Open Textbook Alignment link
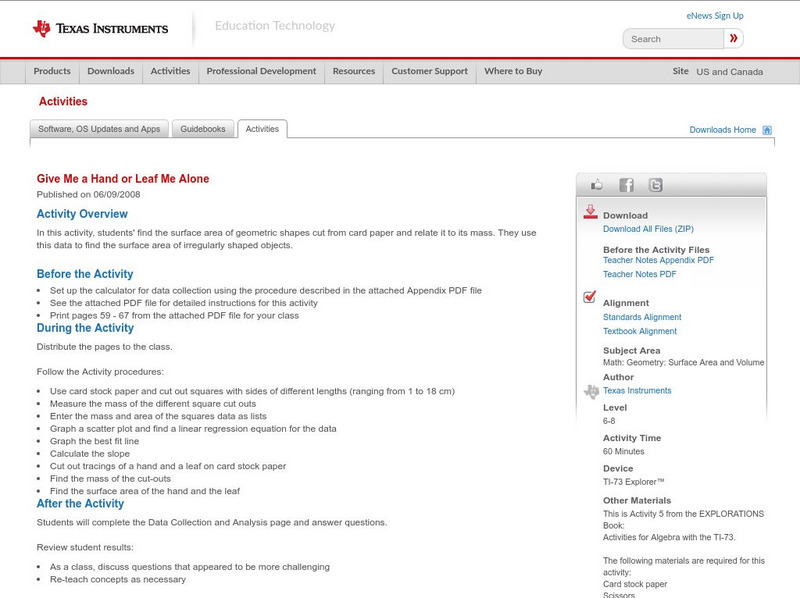800x598 pixels. click(640, 331)
